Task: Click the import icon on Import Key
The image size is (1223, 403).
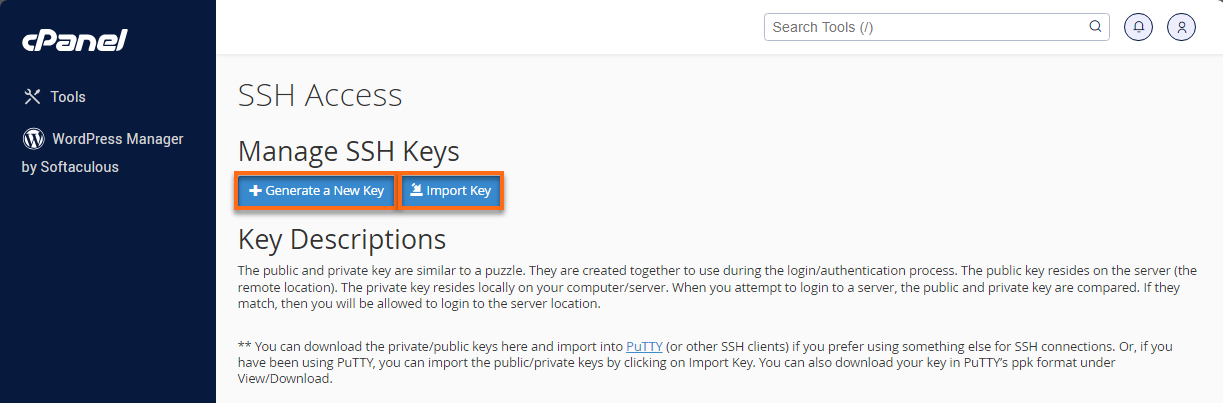Action: pyautogui.click(x=416, y=191)
